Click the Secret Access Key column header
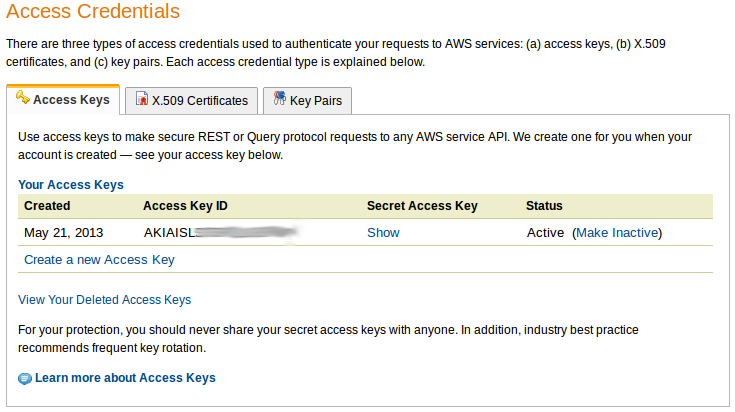Image resolution: width=735 pixels, height=412 pixels. (422, 206)
